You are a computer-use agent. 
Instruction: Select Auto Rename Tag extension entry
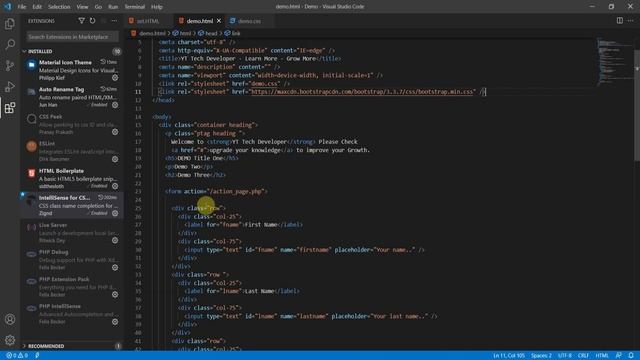(x=72, y=97)
